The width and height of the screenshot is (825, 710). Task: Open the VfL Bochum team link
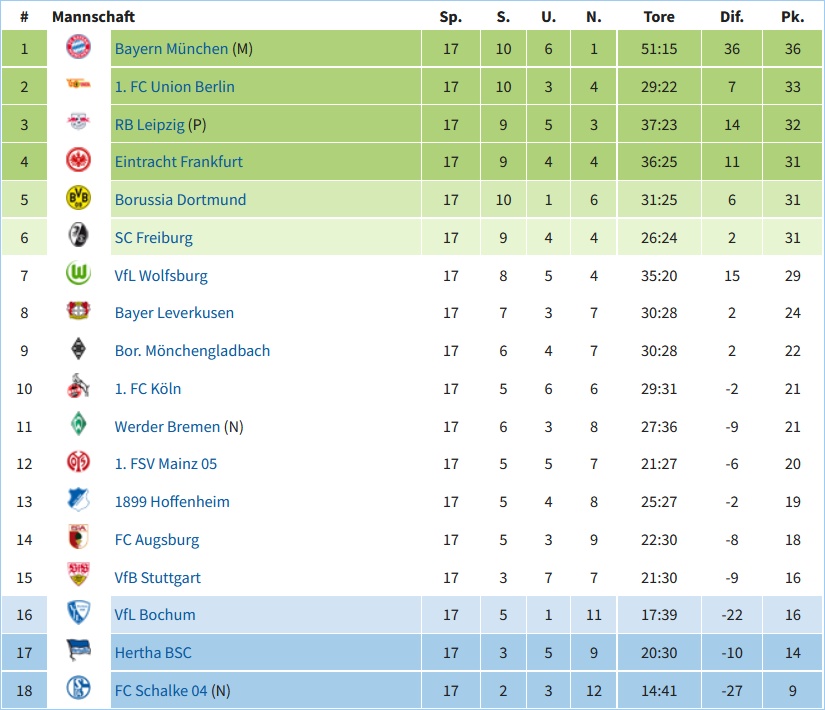(155, 615)
